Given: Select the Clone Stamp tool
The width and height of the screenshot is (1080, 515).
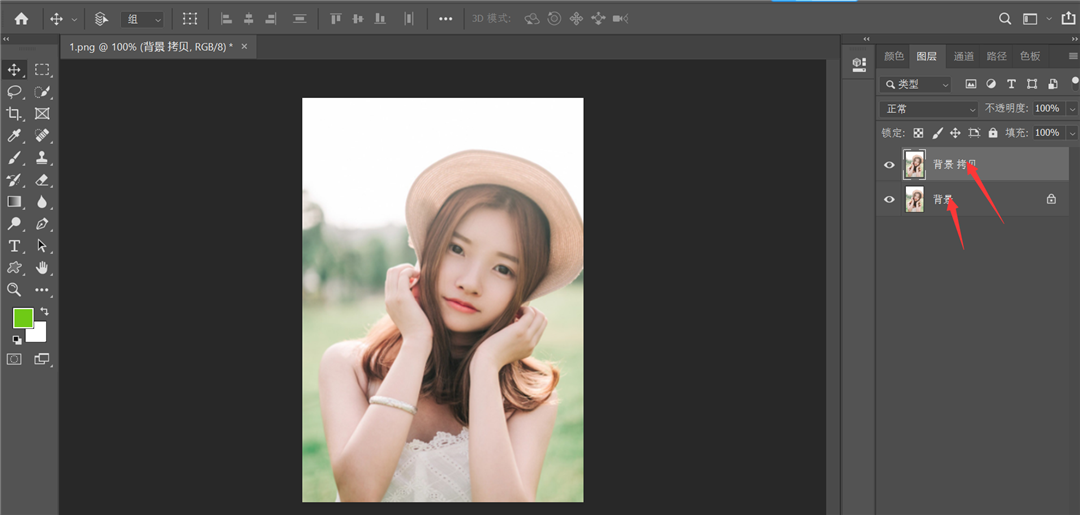Looking at the screenshot, I should (42, 158).
